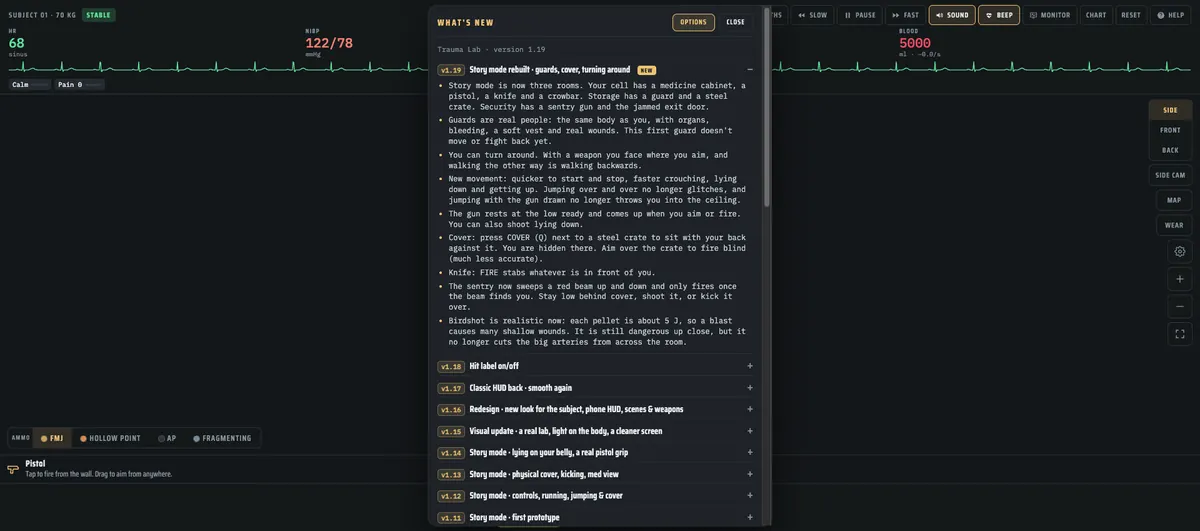This screenshot has width=1200, height=531.
Task: Click the NIBP 122/78 readout
Action: [329, 43]
